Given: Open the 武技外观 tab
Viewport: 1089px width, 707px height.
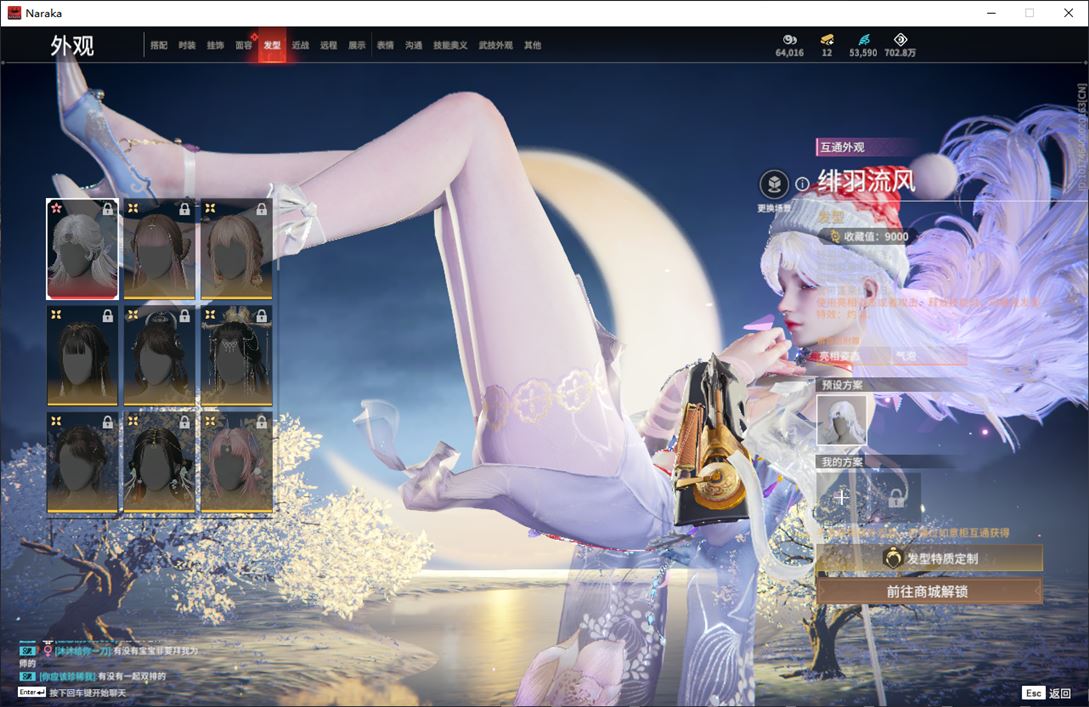Looking at the screenshot, I should click(495, 46).
